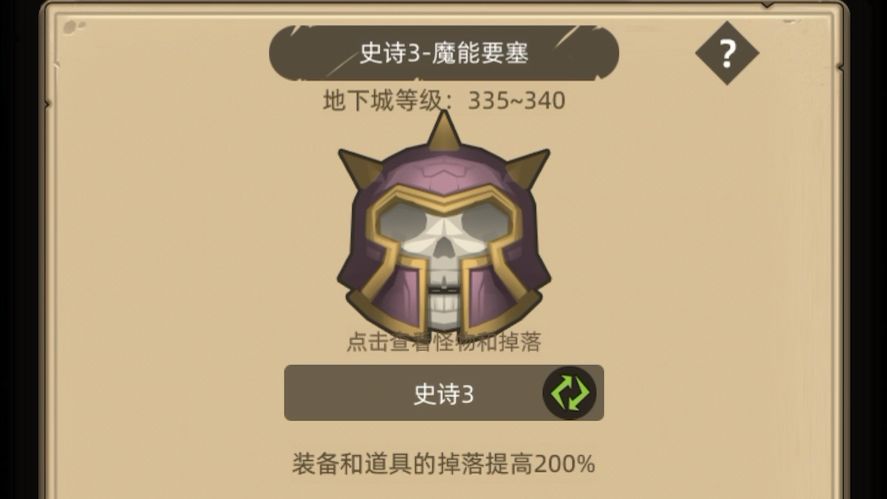Viewport: 887px width, 499px height.
Task: Tap the right horn of the purple helmet
Action: (x=528, y=168)
